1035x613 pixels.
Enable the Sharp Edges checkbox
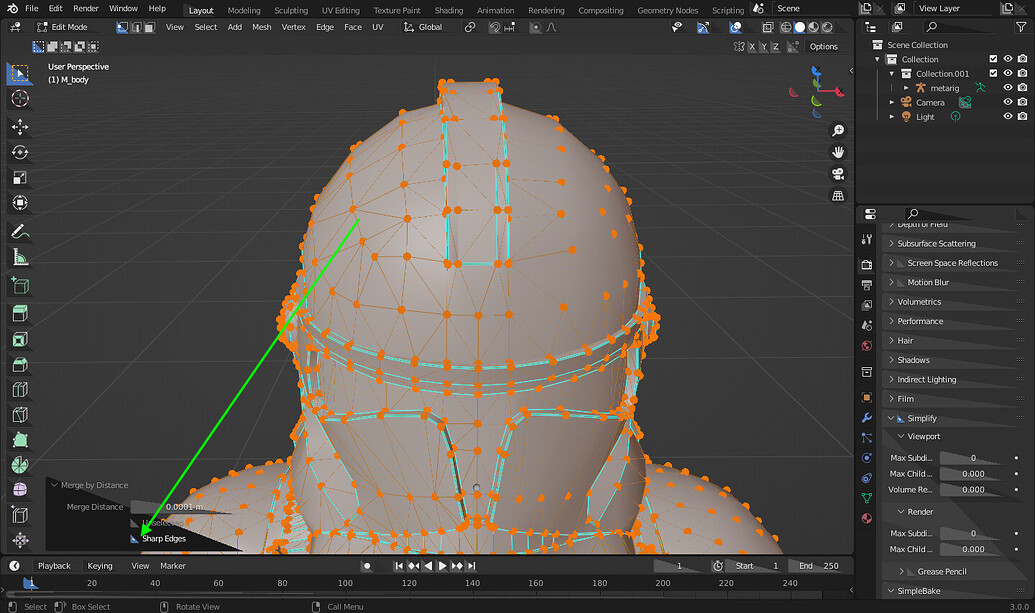point(135,539)
